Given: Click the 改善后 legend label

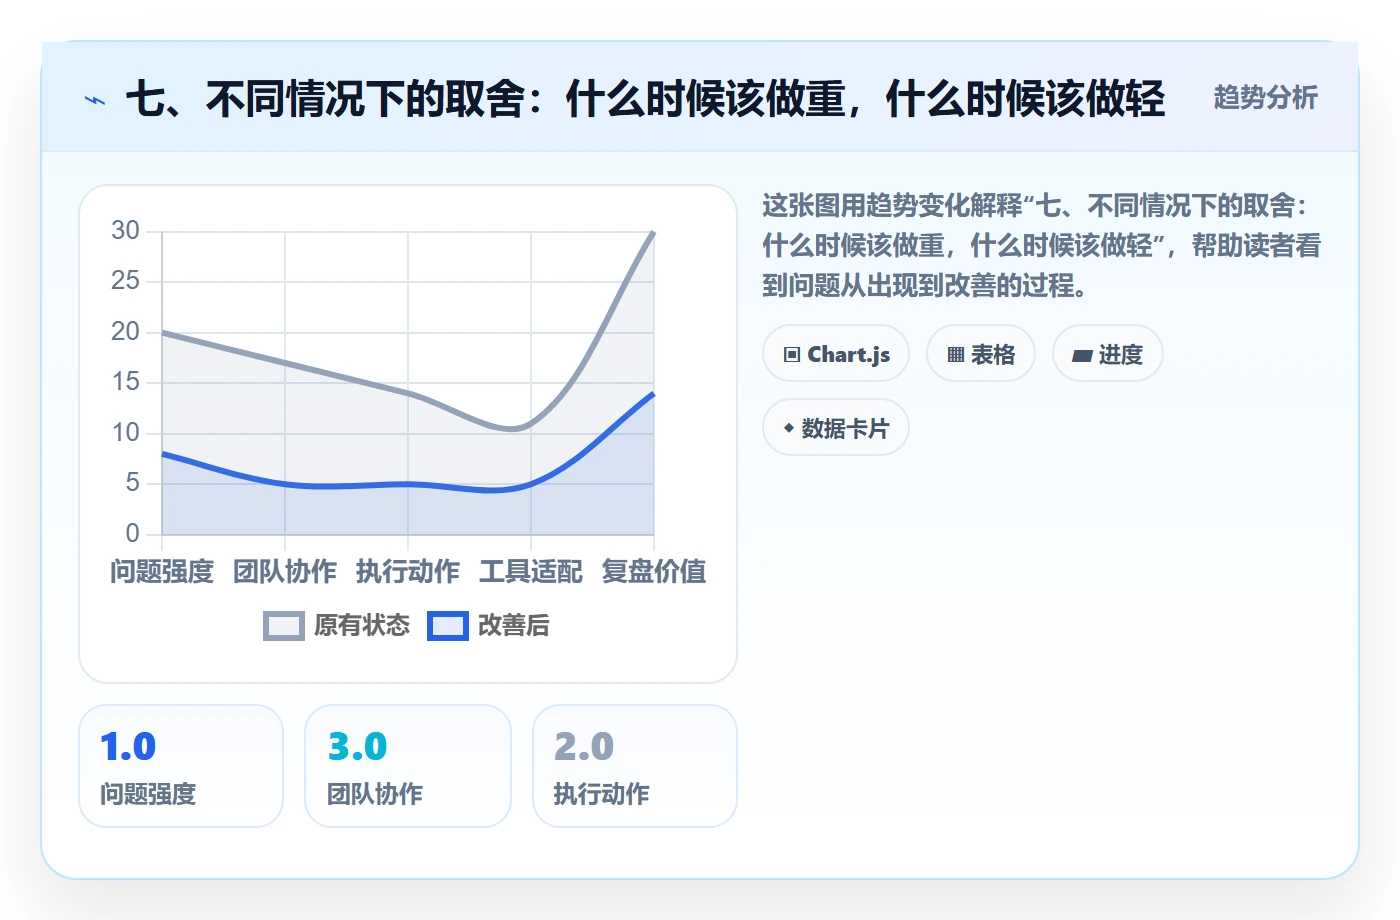Looking at the screenshot, I should (x=514, y=626).
